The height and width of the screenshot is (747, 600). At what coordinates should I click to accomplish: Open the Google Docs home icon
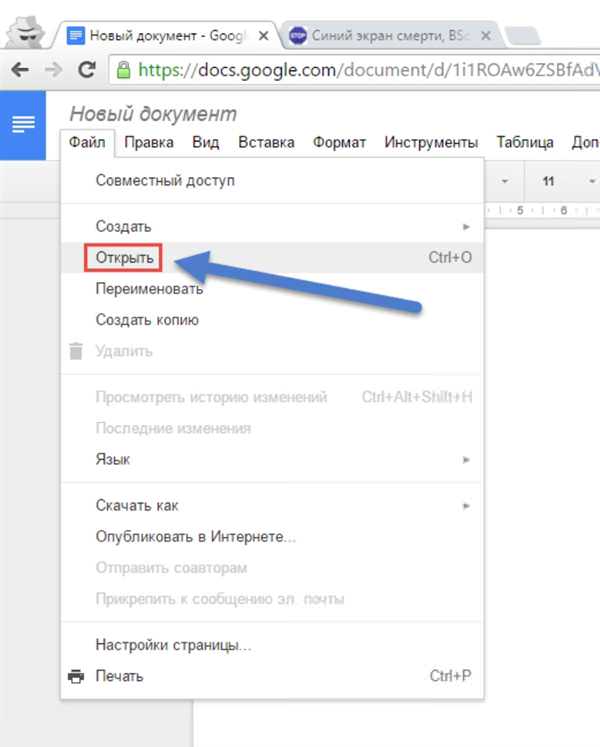tap(23, 125)
